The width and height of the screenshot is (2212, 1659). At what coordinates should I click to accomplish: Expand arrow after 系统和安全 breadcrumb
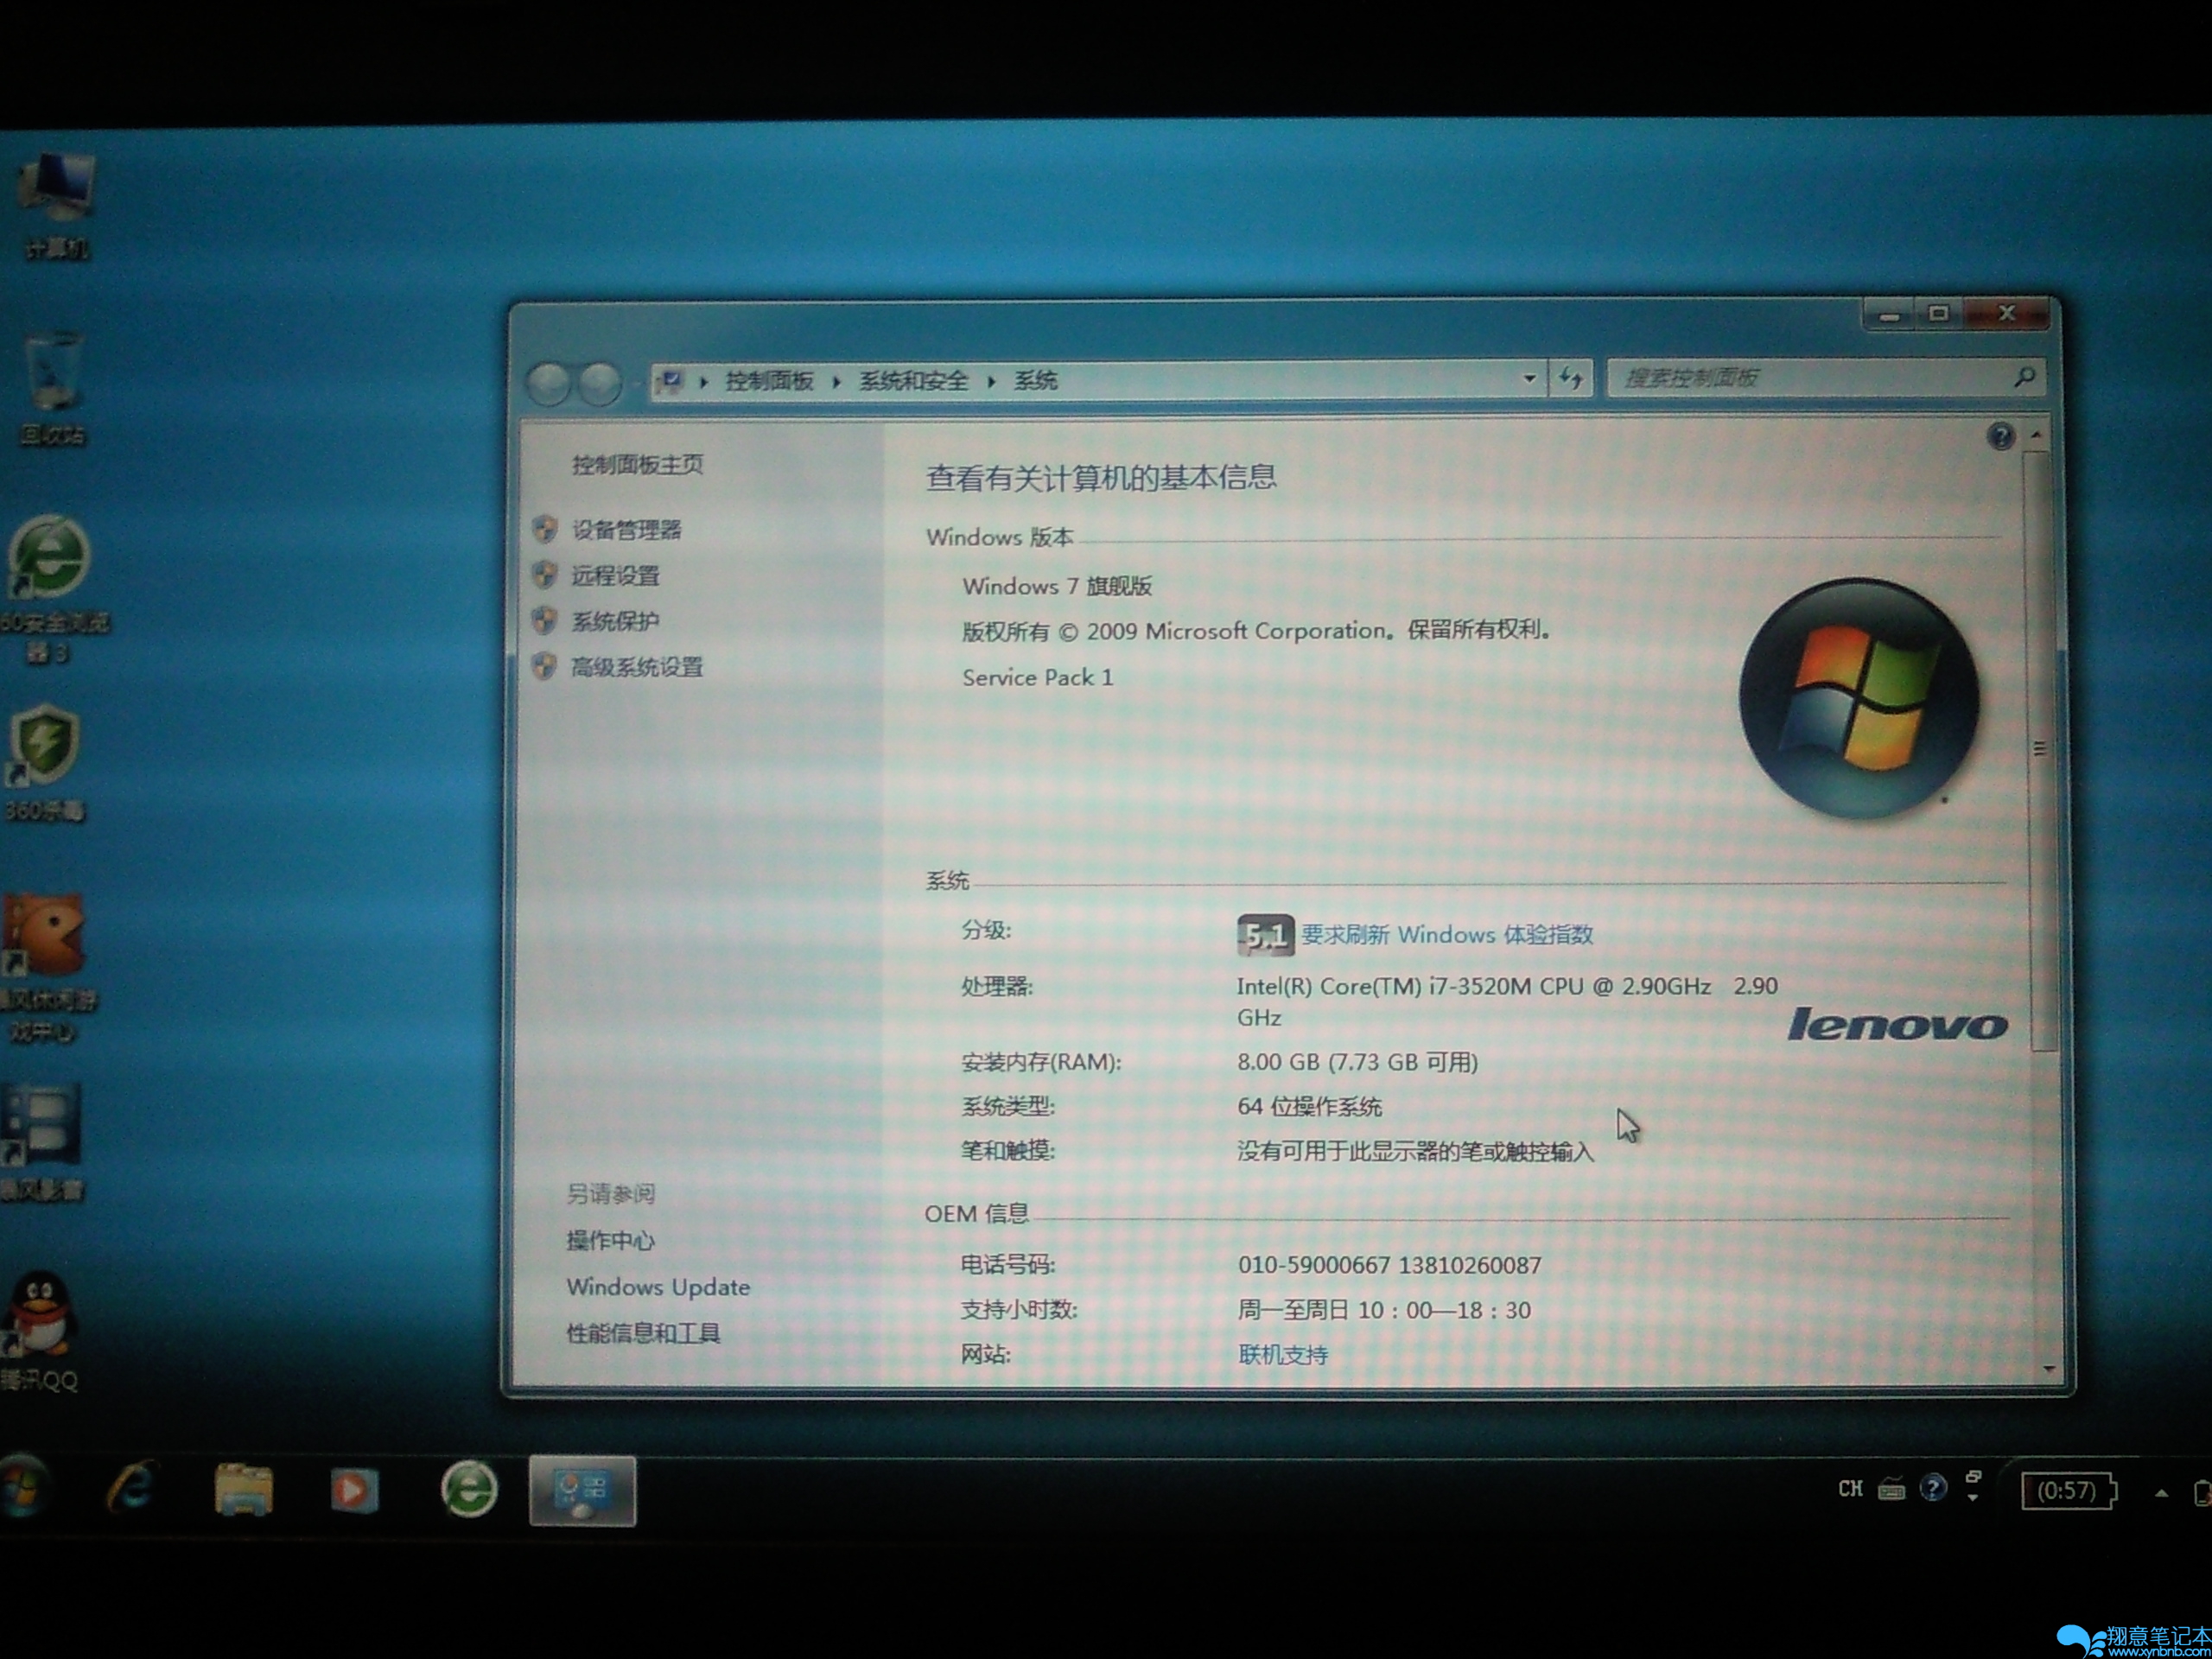tap(991, 381)
